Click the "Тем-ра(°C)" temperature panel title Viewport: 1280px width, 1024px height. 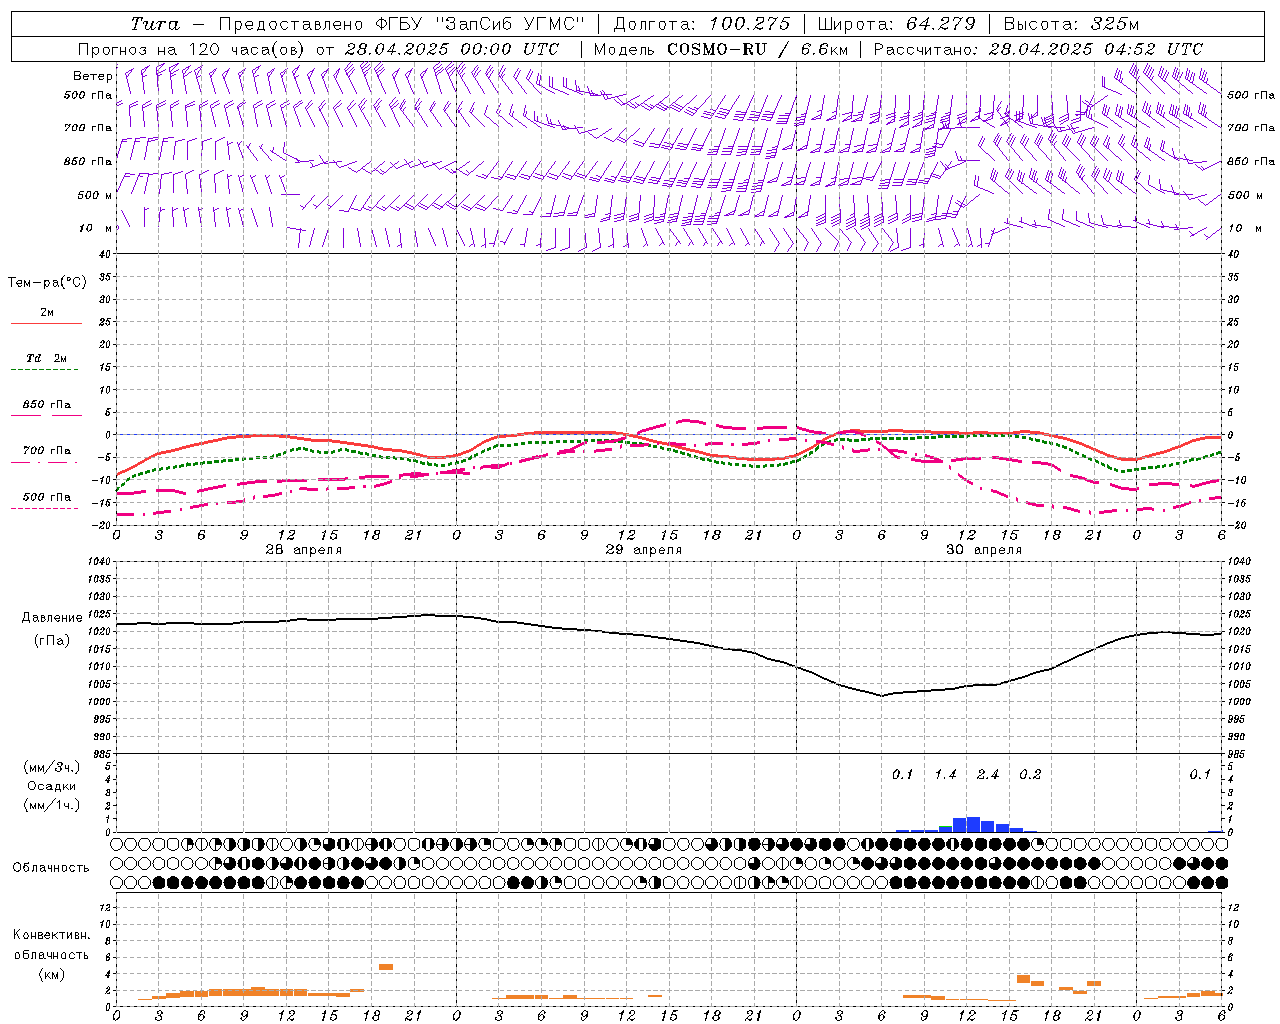(x=47, y=283)
